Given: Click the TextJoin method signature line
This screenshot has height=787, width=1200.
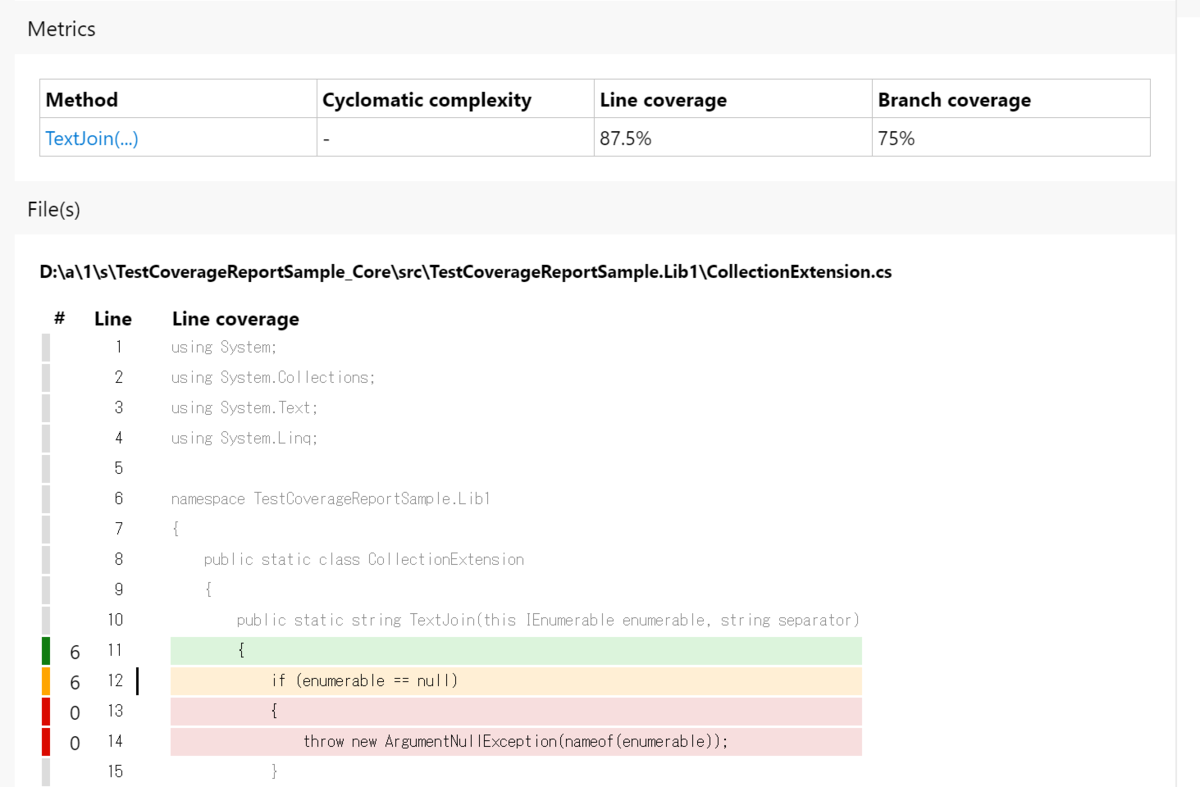Looking at the screenshot, I should point(548,620).
